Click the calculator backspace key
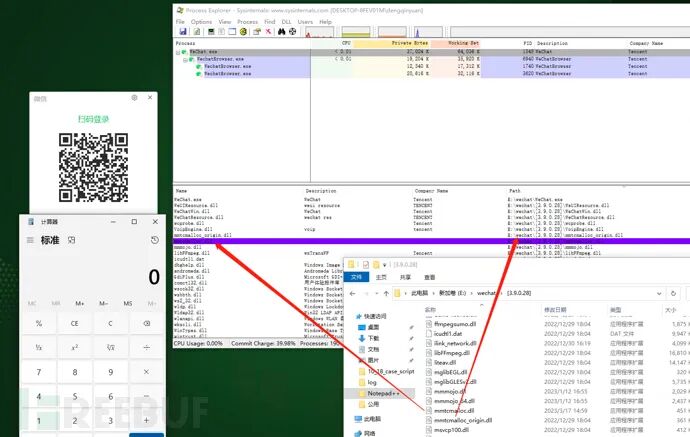Image resolution: width=690 pixels, height=437 pixels. pyautogui.click(x=147, y=323)
